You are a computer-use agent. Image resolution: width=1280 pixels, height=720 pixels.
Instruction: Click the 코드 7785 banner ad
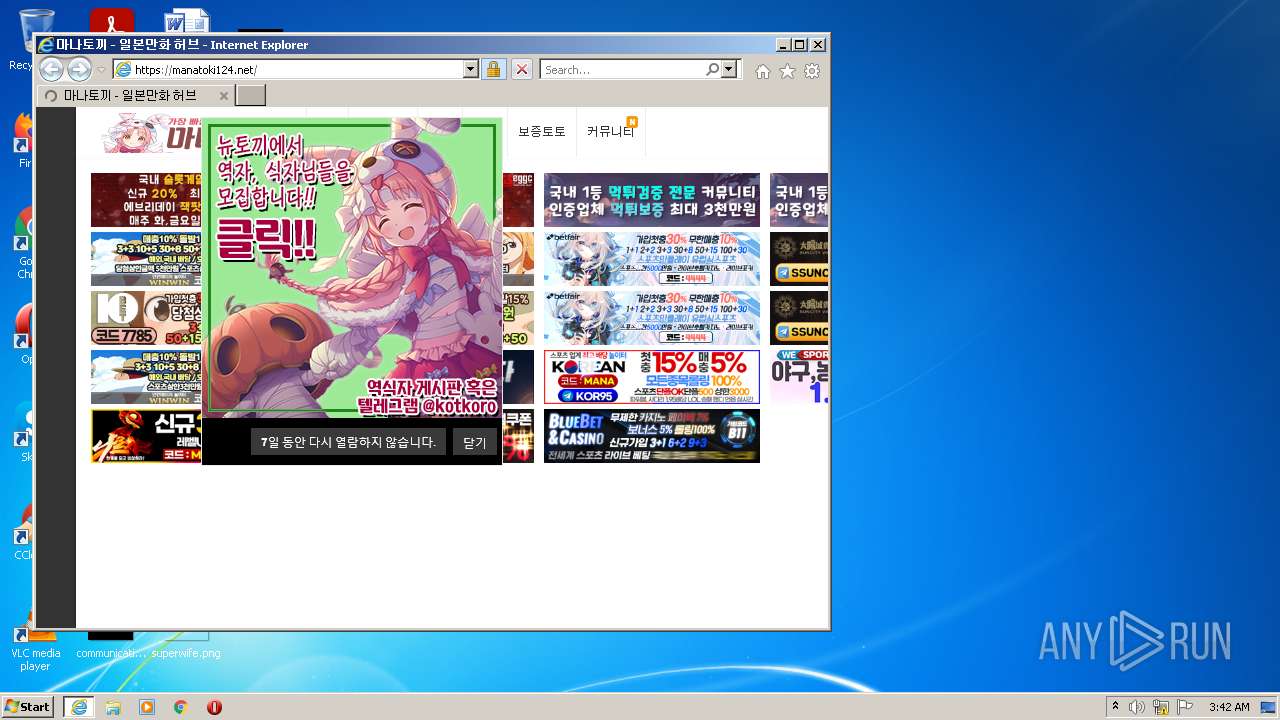tap(146, 318)
